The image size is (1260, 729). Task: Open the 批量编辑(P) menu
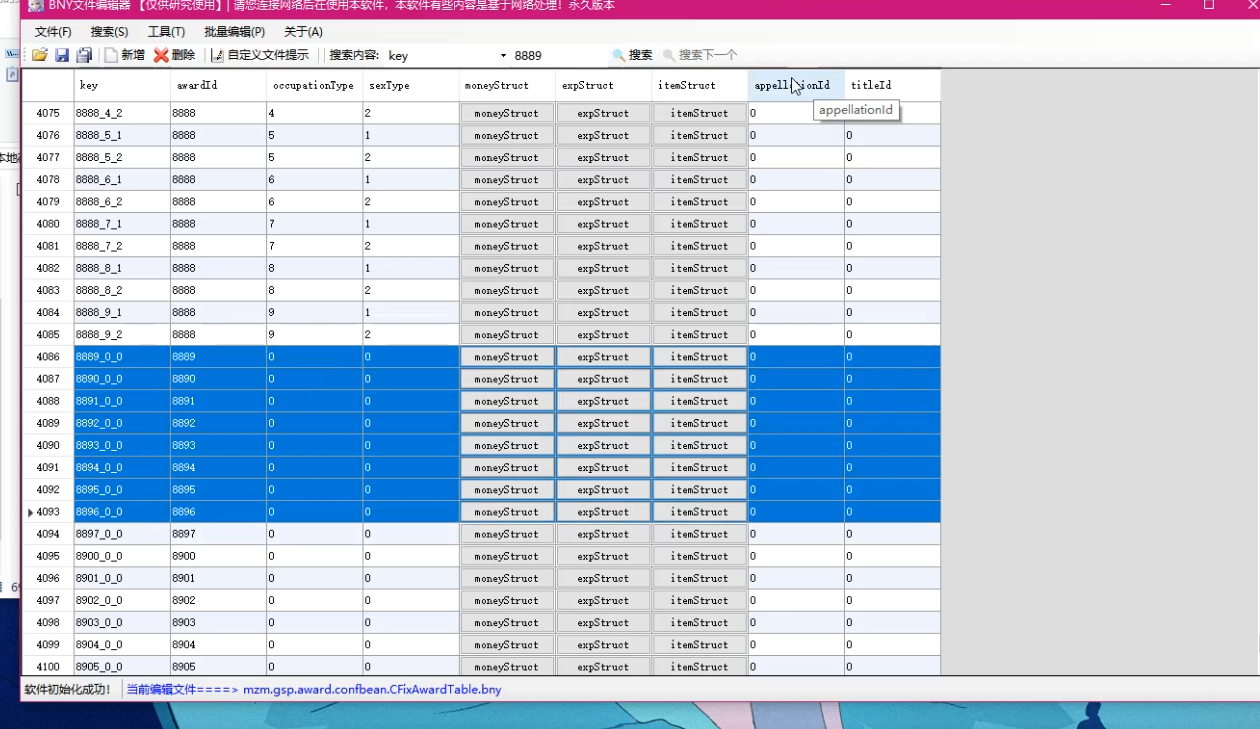(x=234, y=32)
